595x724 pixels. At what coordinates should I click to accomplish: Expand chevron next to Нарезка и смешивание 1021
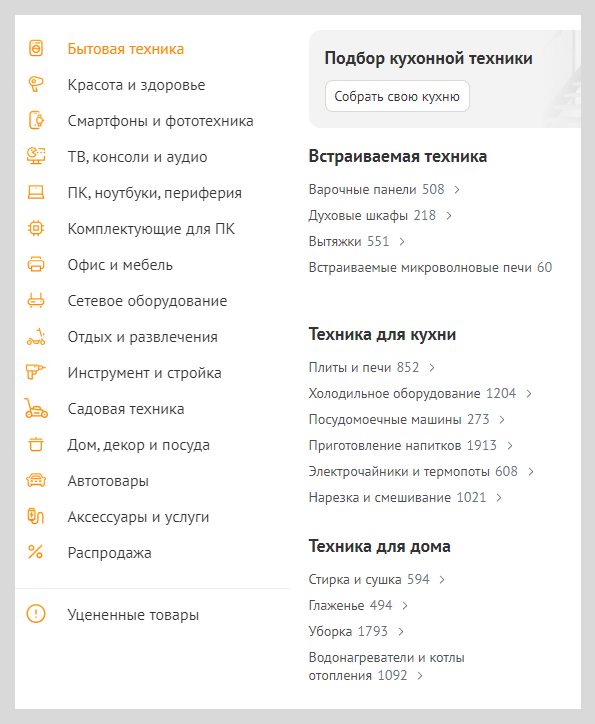click(499, 497)
